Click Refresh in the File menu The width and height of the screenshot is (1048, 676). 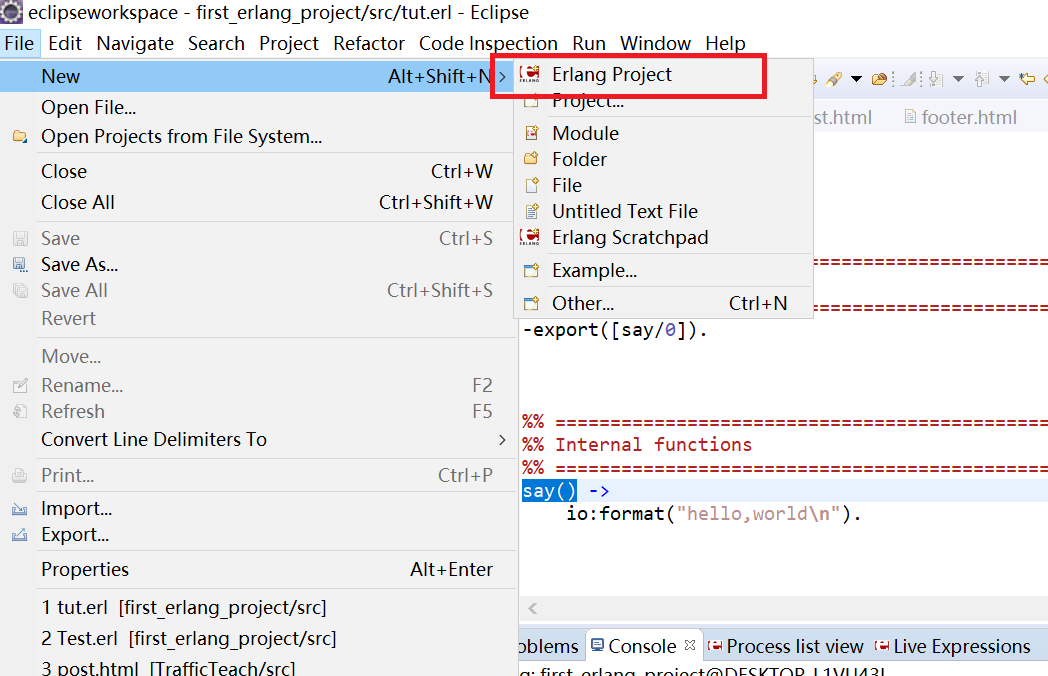coord(258,411)
